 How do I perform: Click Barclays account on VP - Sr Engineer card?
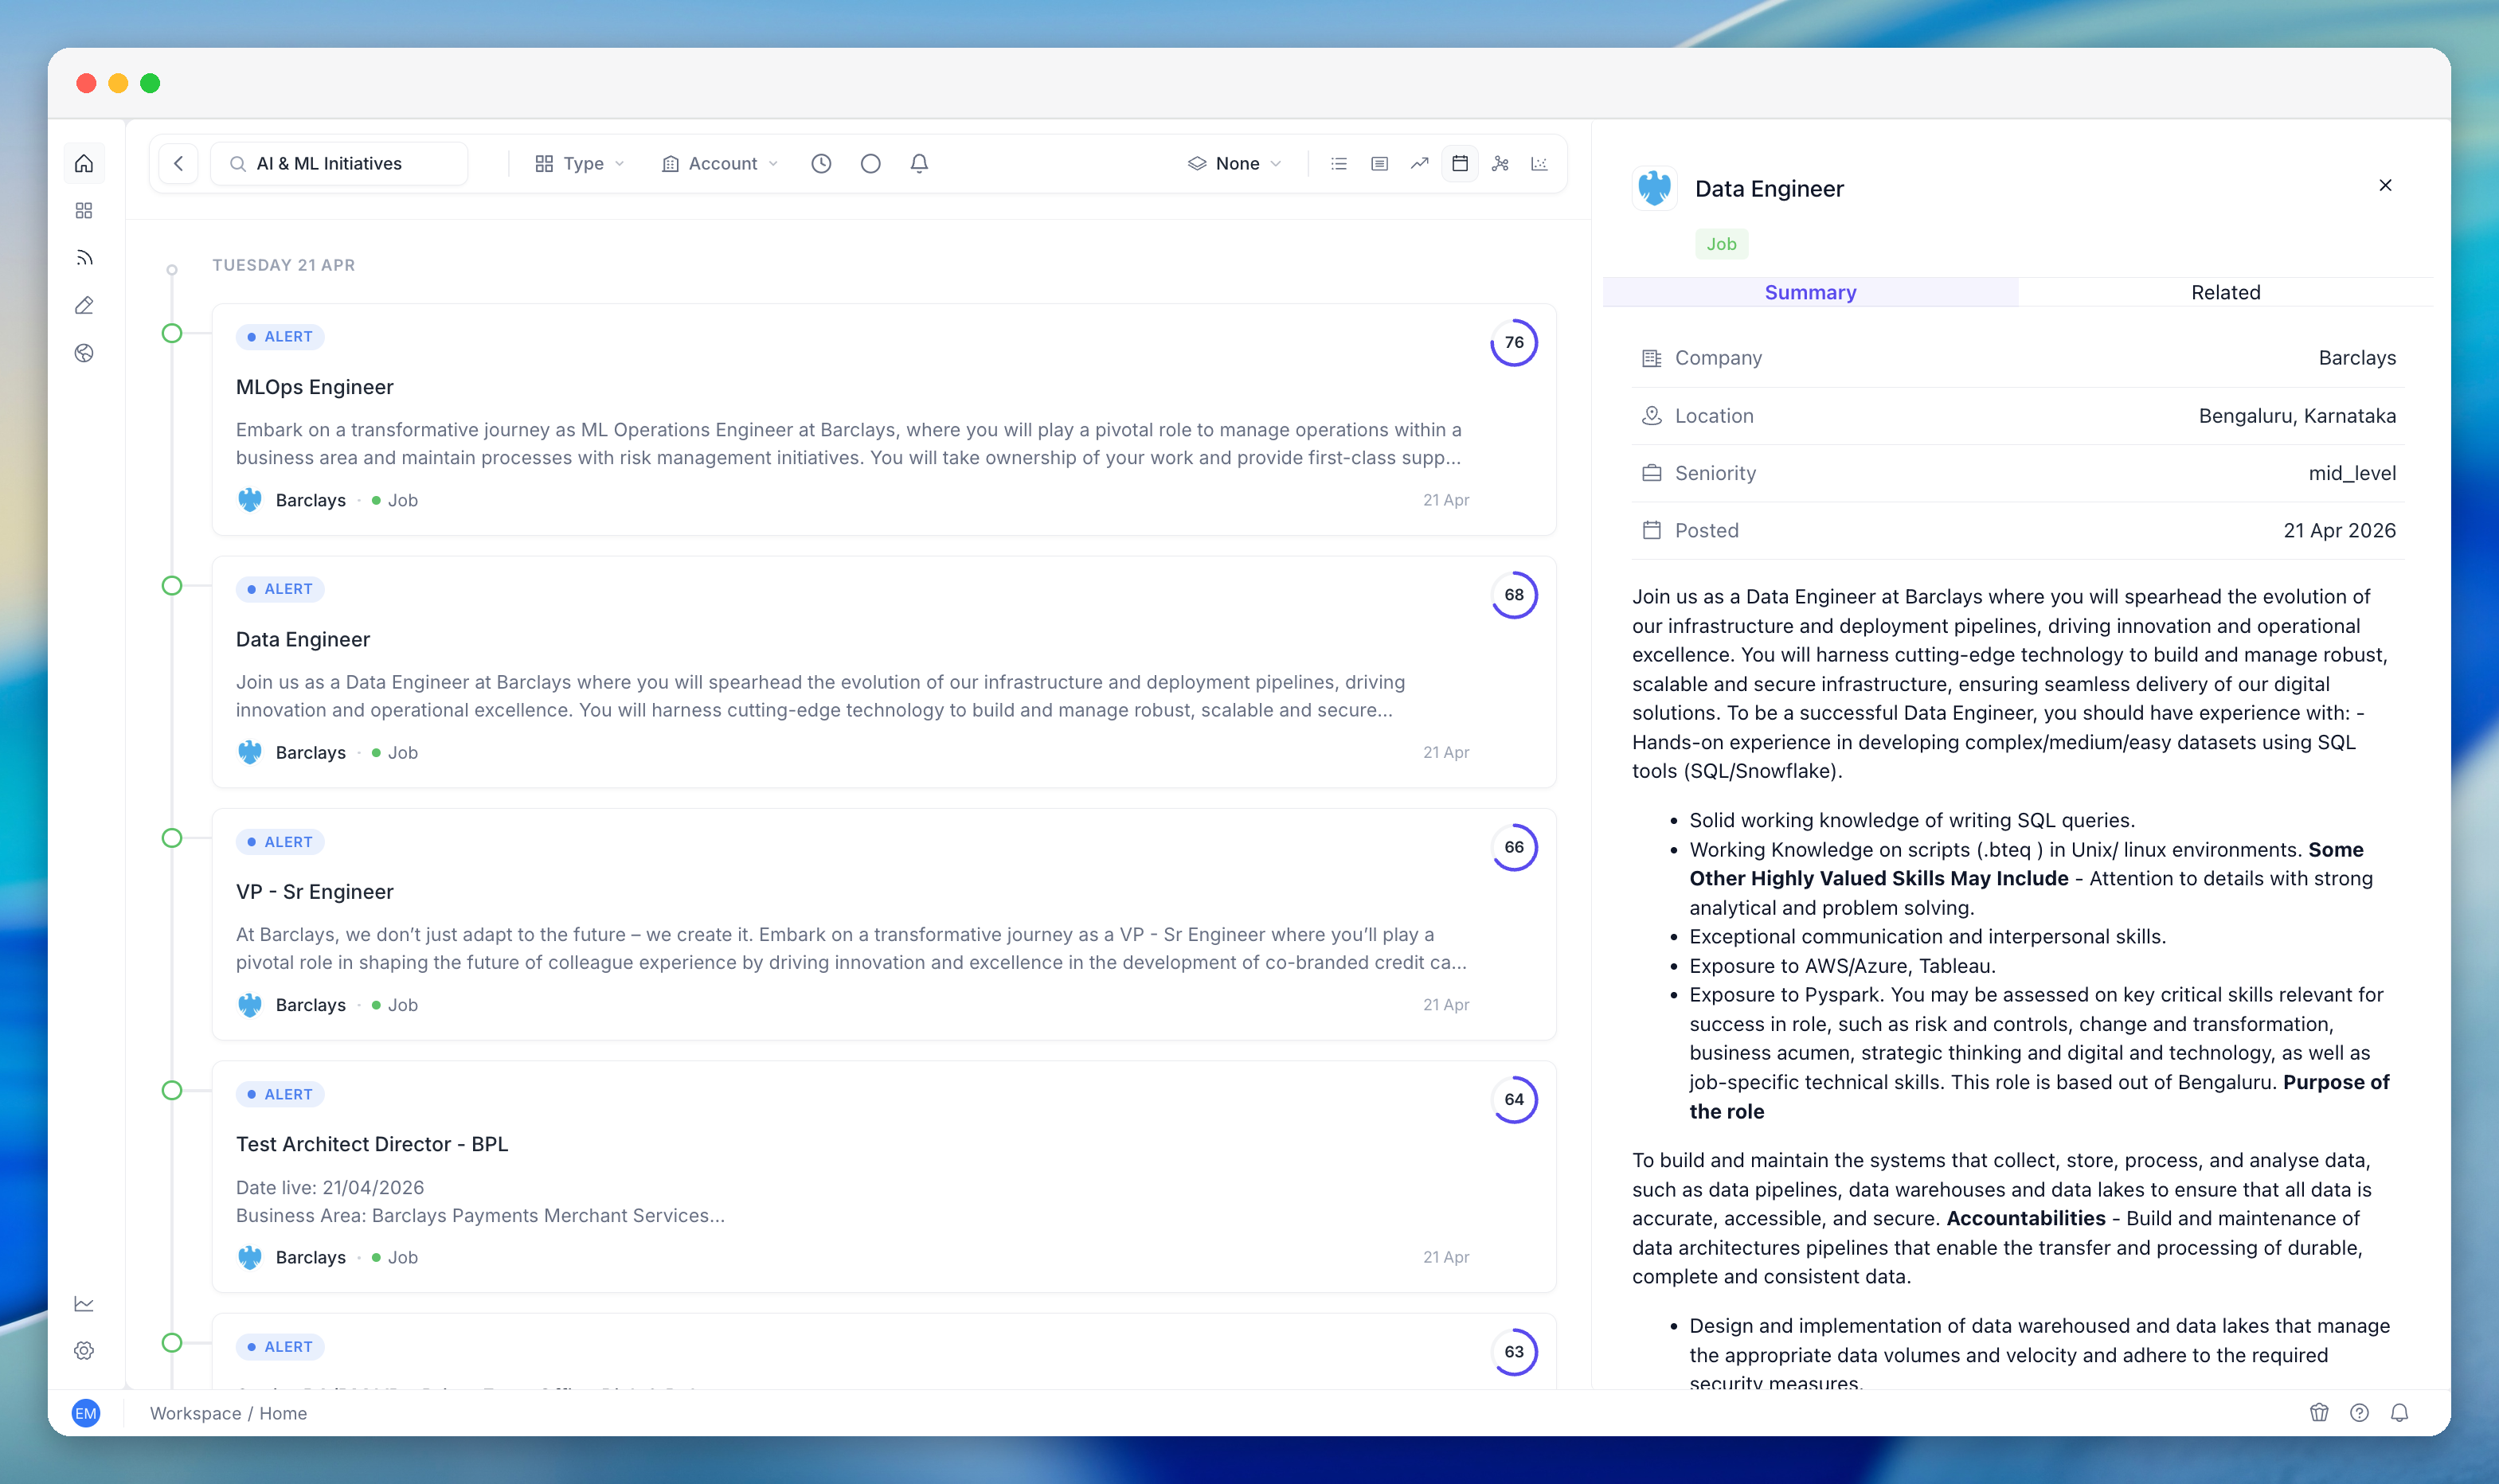tap(292, 1005)
